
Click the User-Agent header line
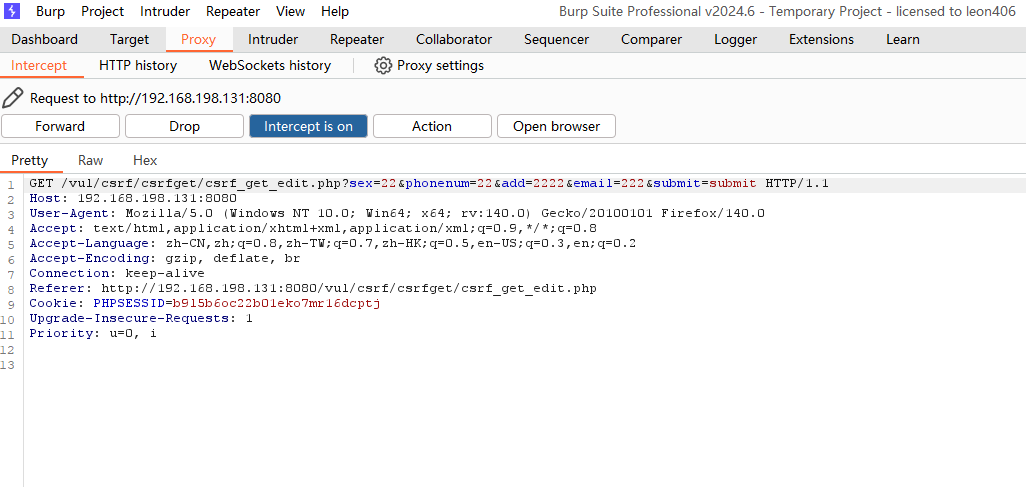397,213
